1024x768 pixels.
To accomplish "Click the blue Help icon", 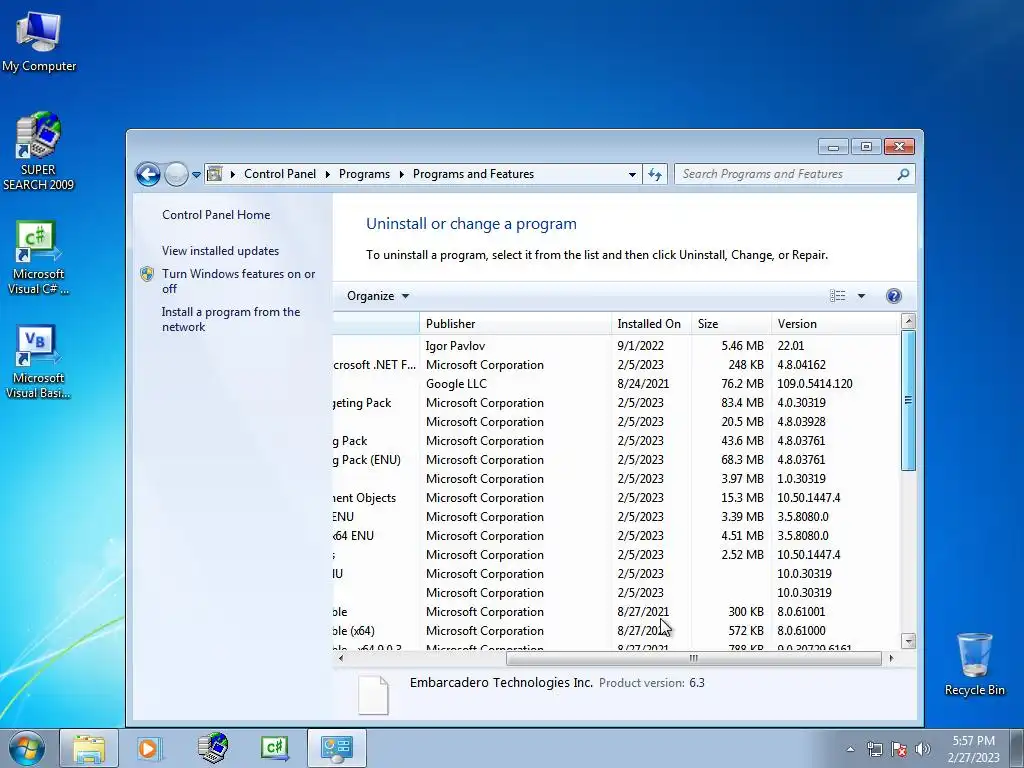I will coord(893,296).
